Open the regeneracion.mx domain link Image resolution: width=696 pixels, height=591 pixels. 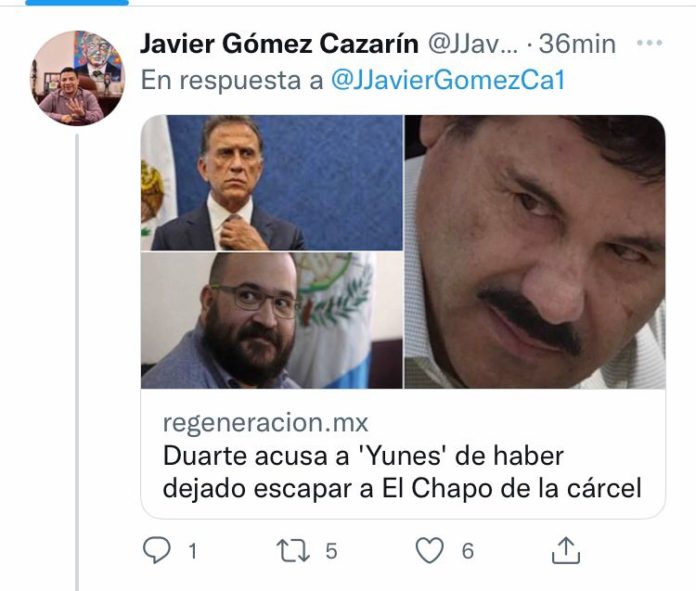tap(265, 422)
